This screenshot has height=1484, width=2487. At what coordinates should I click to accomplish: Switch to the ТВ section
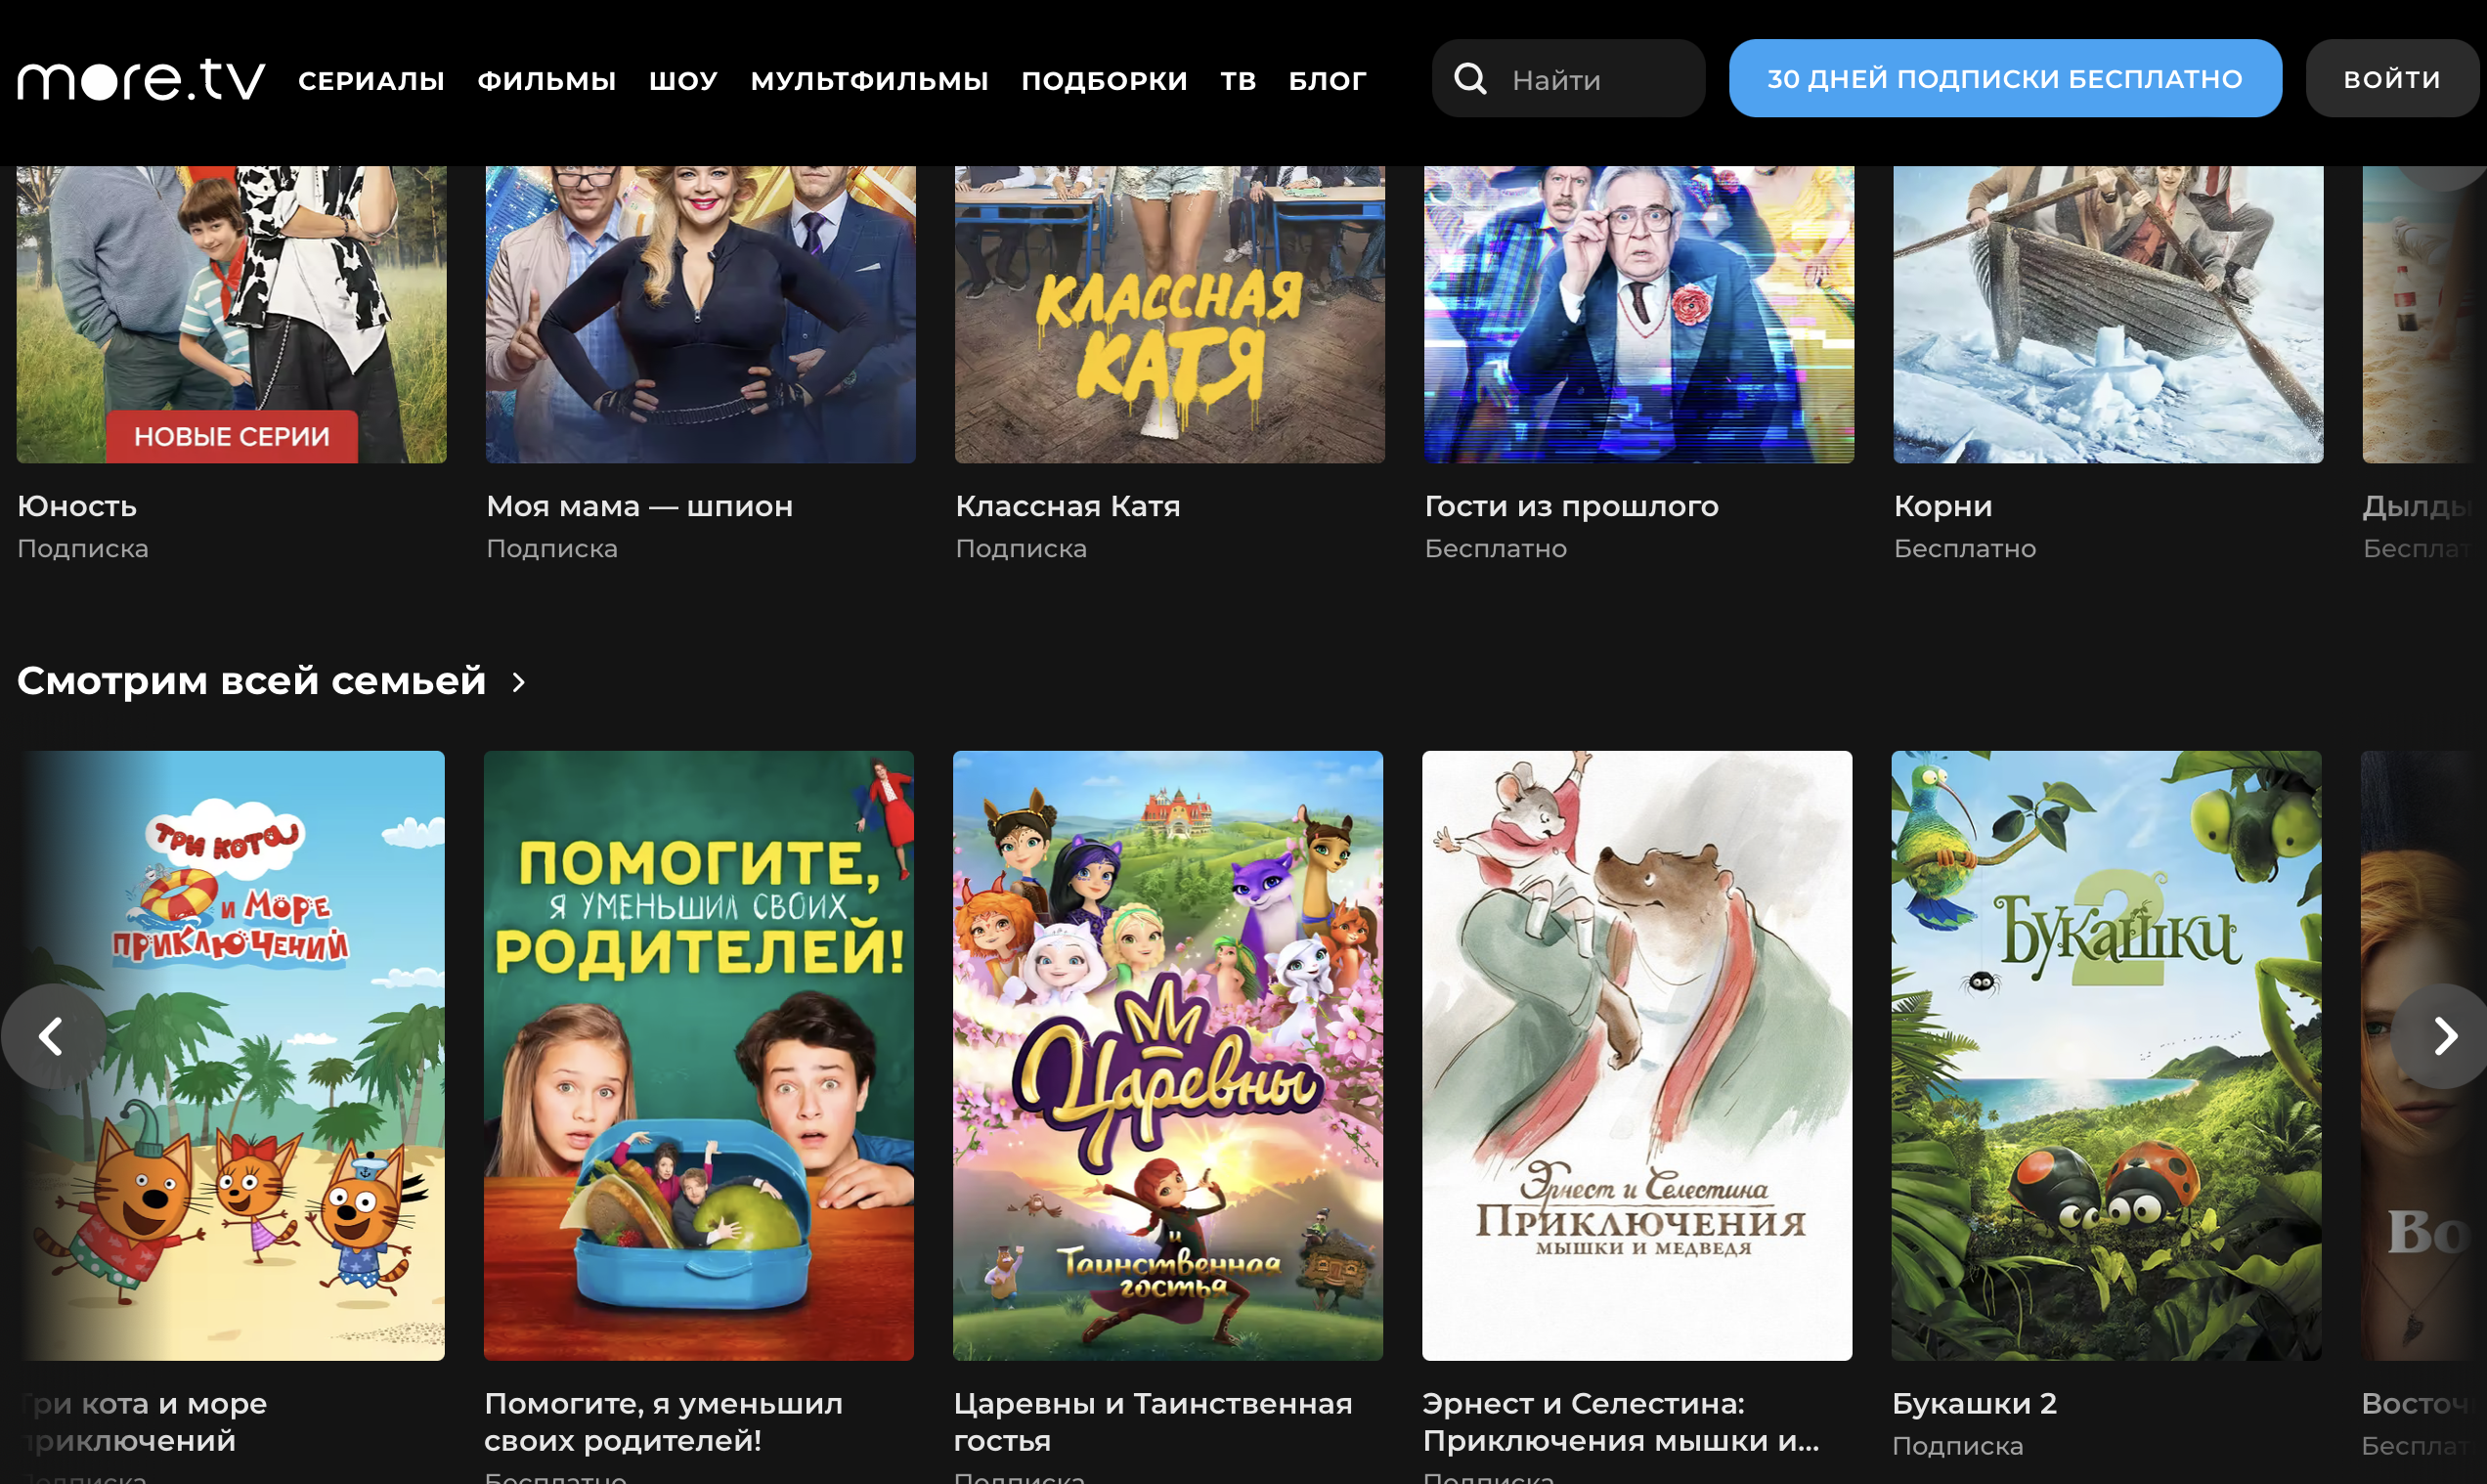pos(1238,80)
